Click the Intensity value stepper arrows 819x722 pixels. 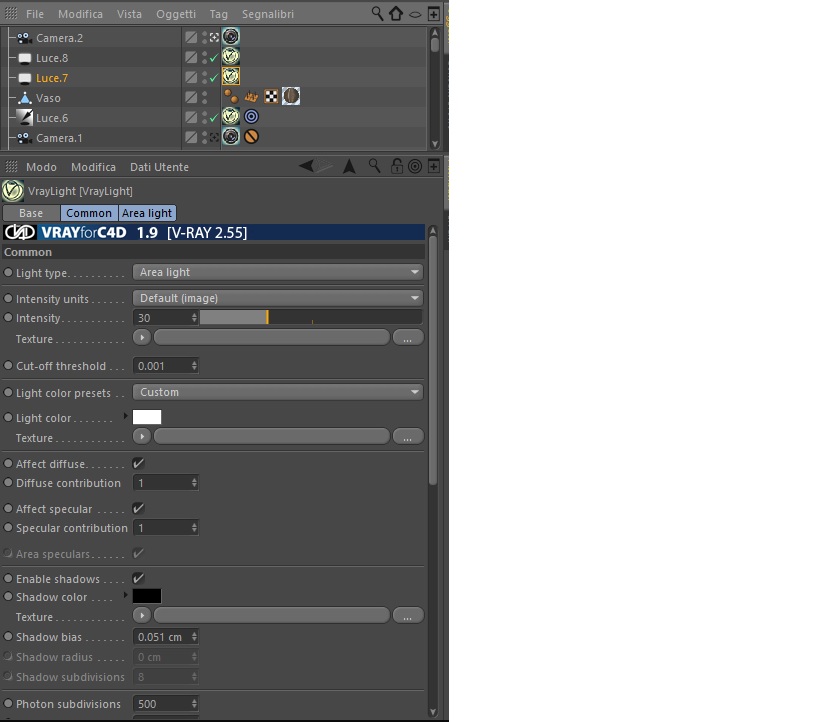[x=194, y=318]
